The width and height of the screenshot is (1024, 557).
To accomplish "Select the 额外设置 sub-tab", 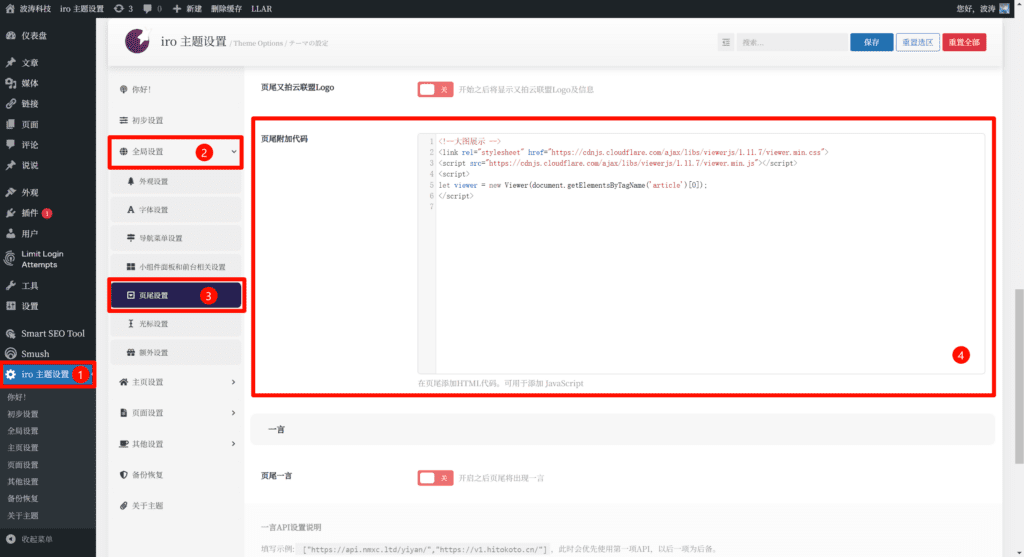I will 176,353.
